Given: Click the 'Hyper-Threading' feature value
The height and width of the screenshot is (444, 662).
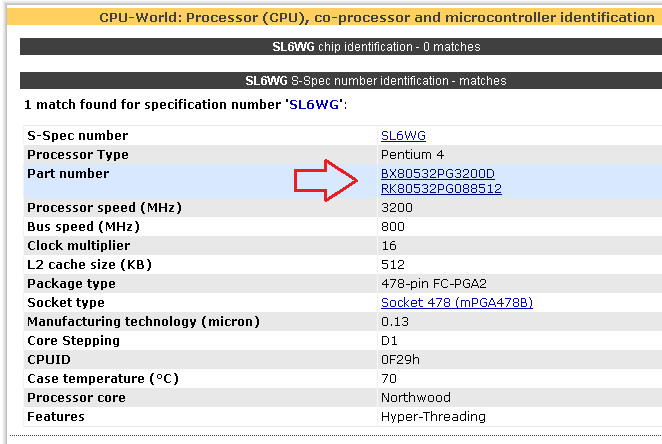Looking at the screenshot, I should click(433, 416).
